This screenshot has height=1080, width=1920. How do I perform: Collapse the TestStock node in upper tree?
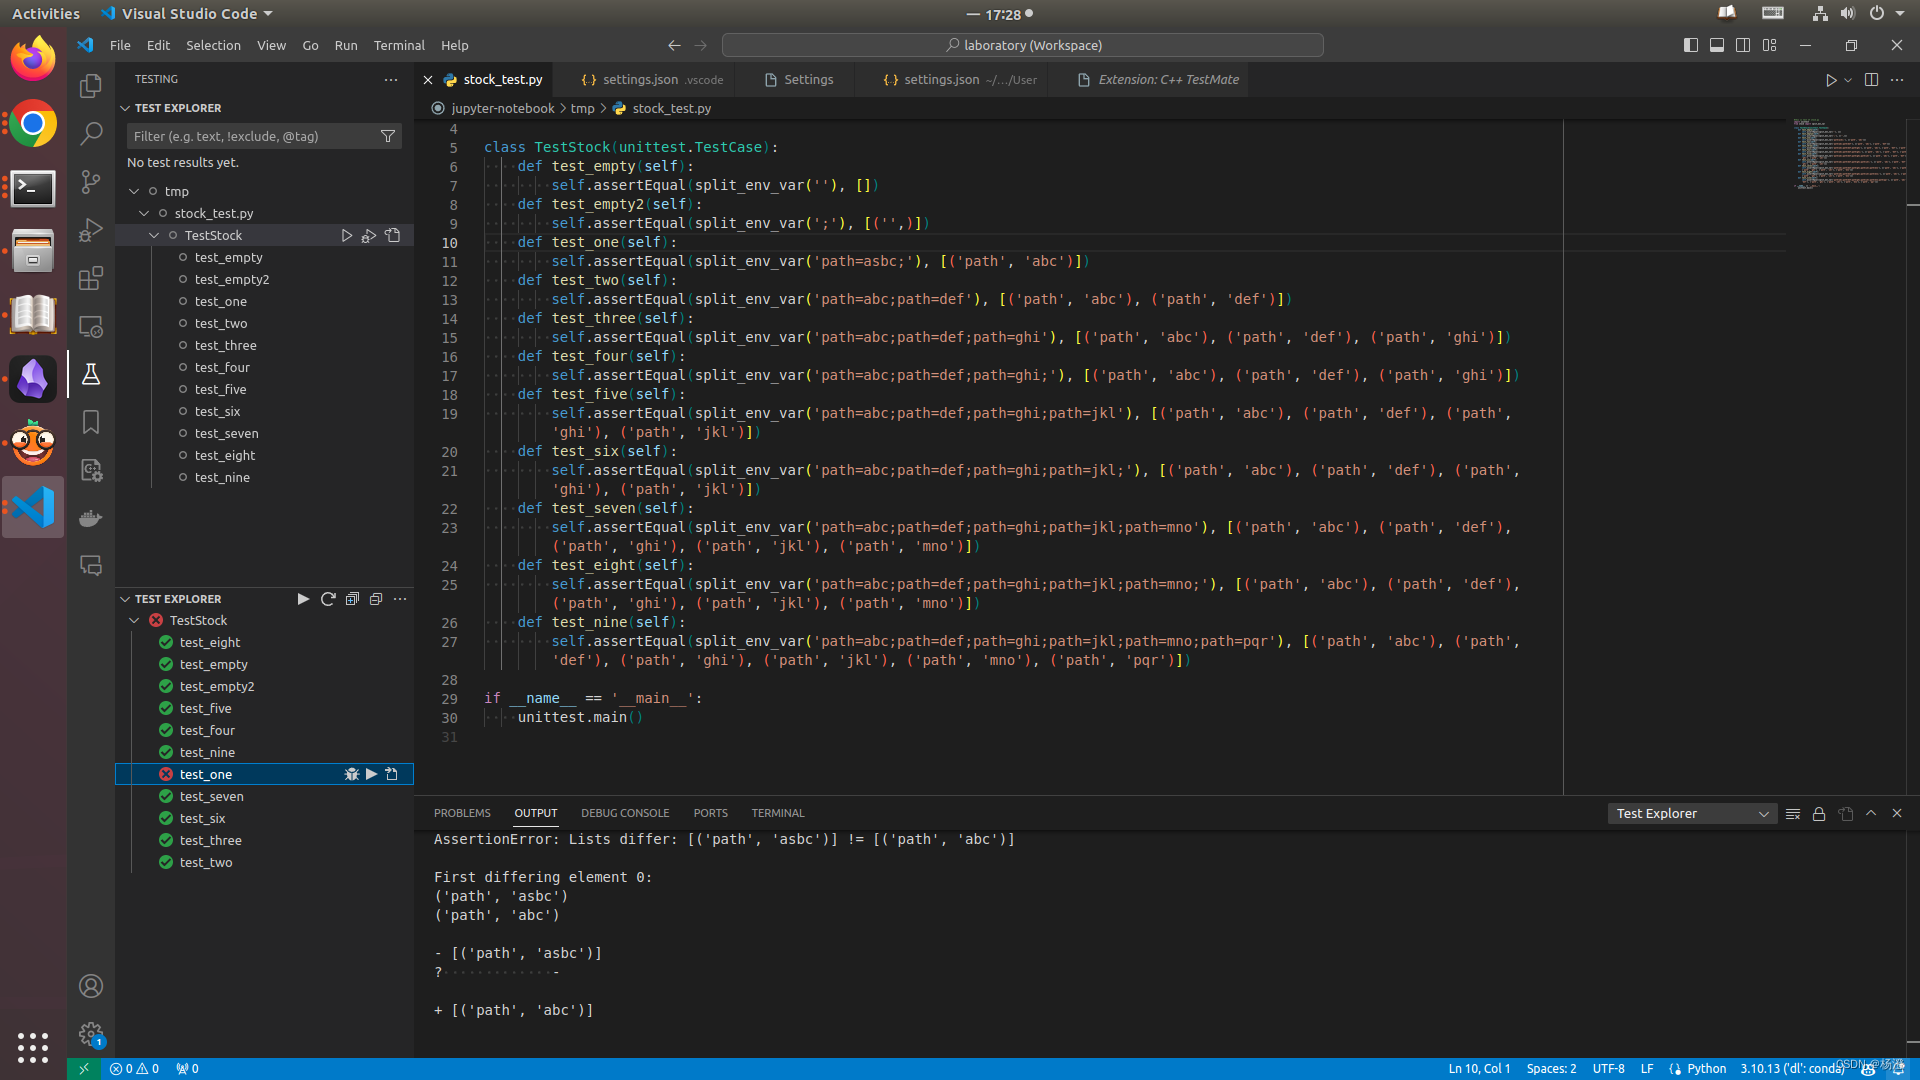point(154,235)
